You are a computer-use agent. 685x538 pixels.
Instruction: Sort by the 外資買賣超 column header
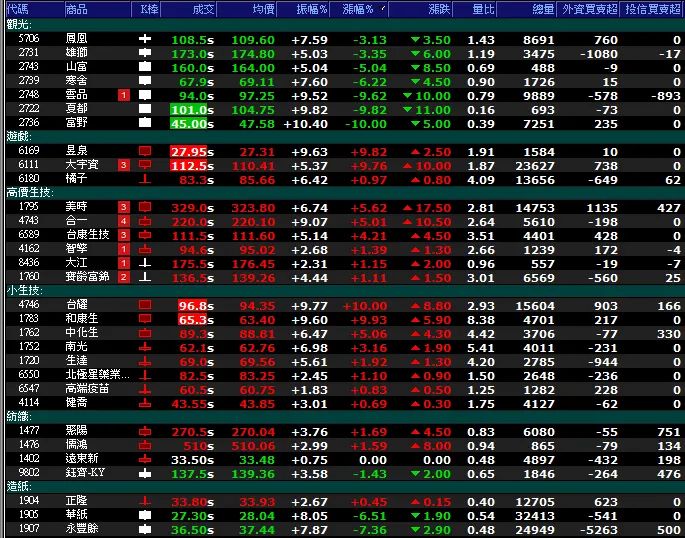point(588,9)
